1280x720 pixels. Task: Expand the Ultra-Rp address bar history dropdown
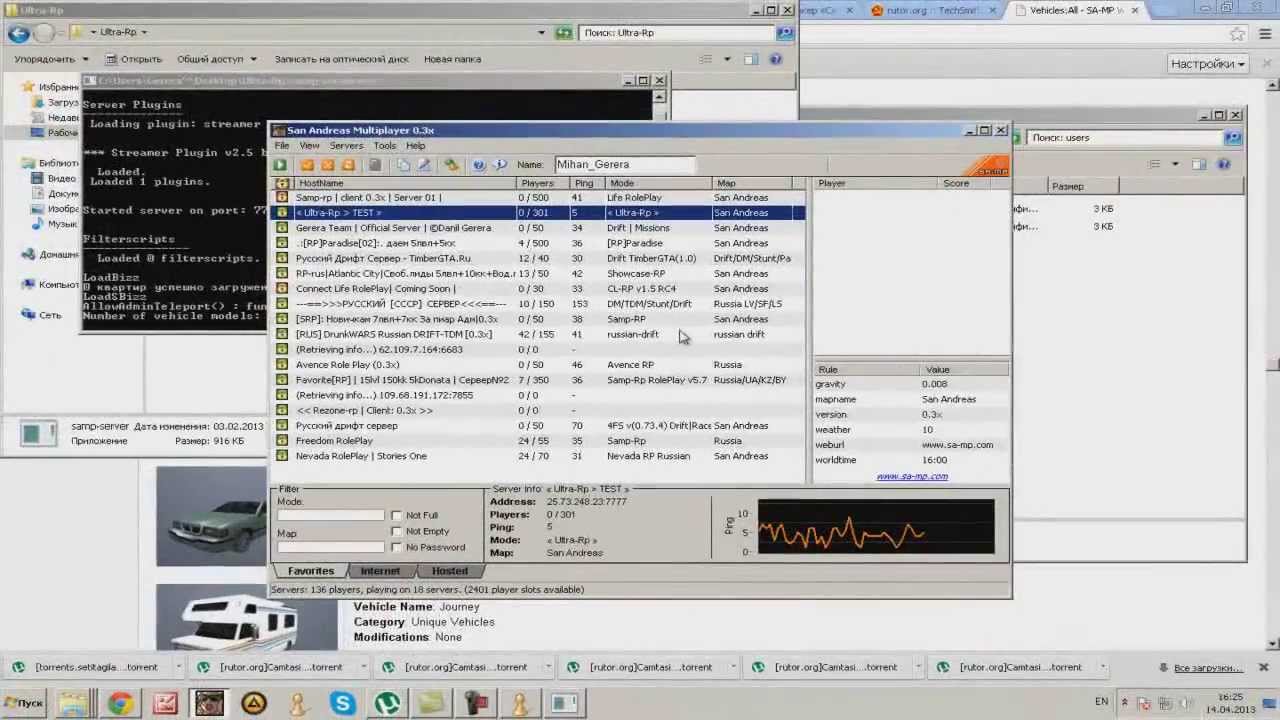coord(542,32)
